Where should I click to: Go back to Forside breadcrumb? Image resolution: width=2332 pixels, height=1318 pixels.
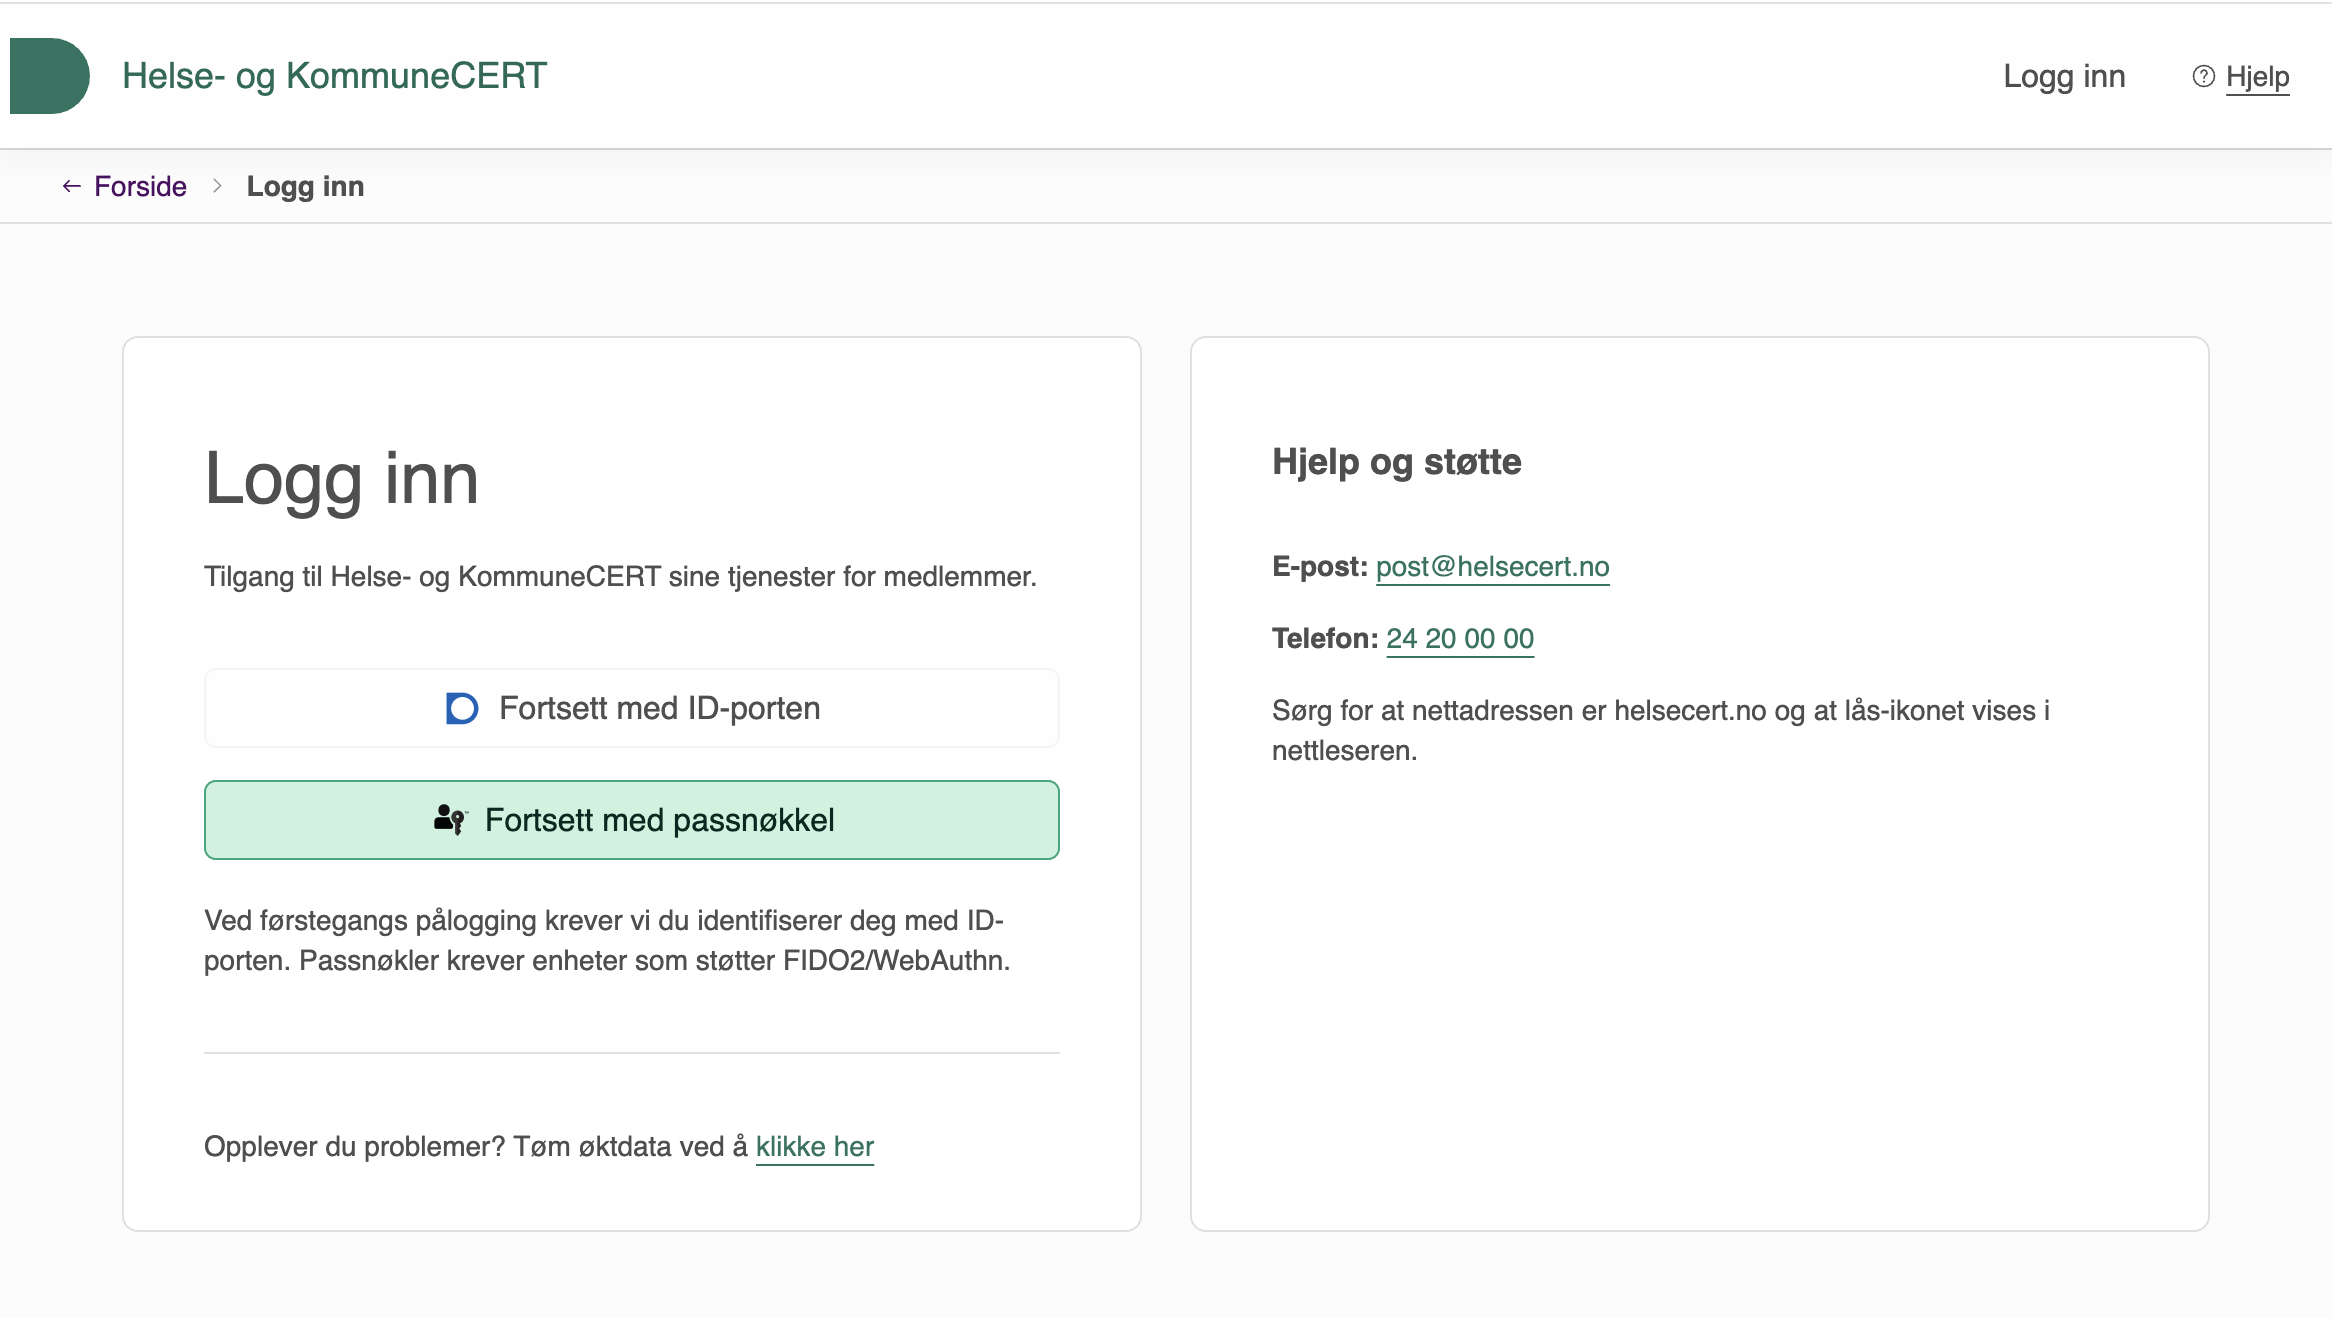pos(140,186)
